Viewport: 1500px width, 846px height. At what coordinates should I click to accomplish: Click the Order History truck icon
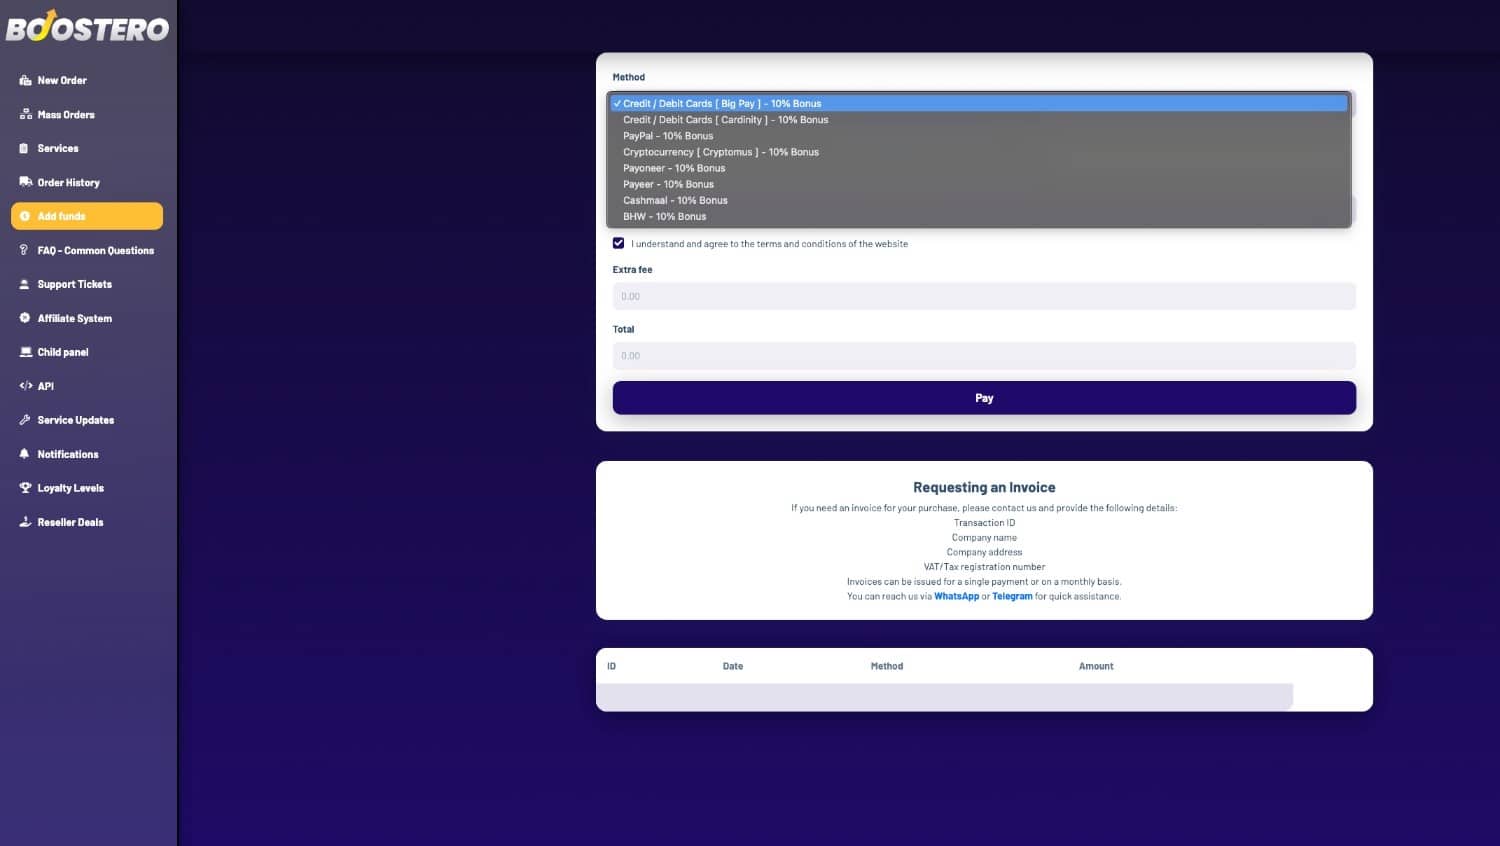point(25,182)
